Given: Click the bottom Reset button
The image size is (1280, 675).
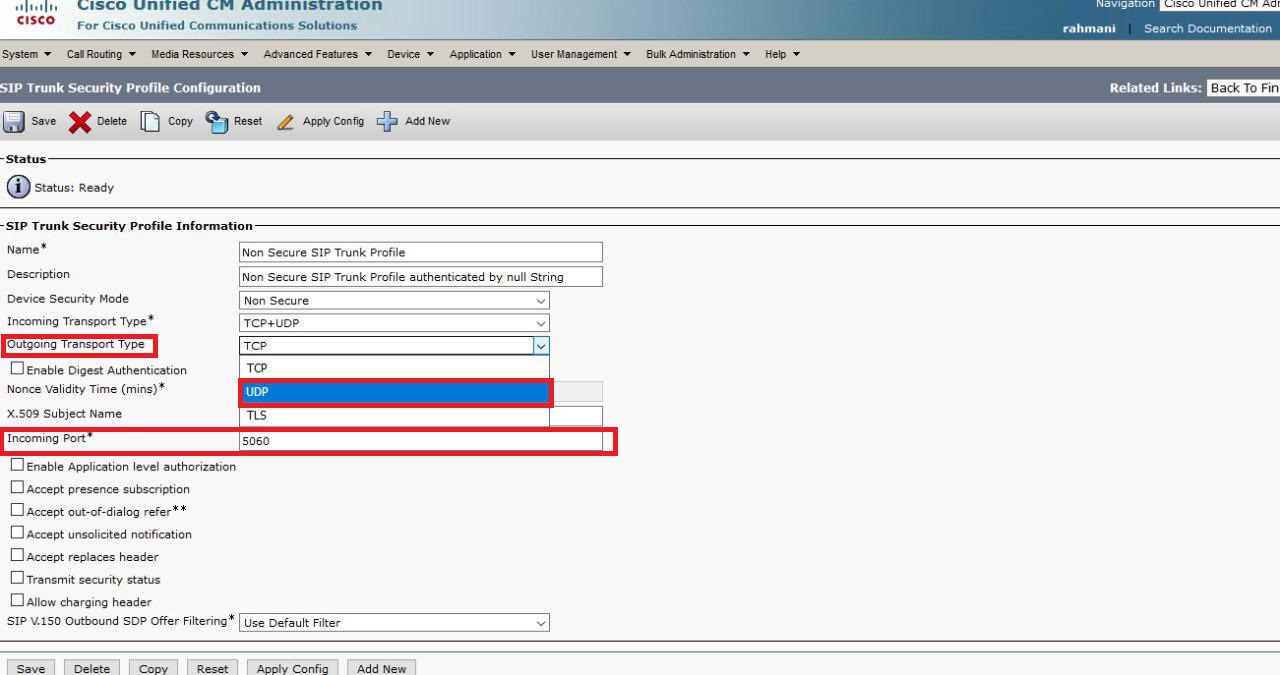Looking at the screenshot, I should click(x=212, y=668).
